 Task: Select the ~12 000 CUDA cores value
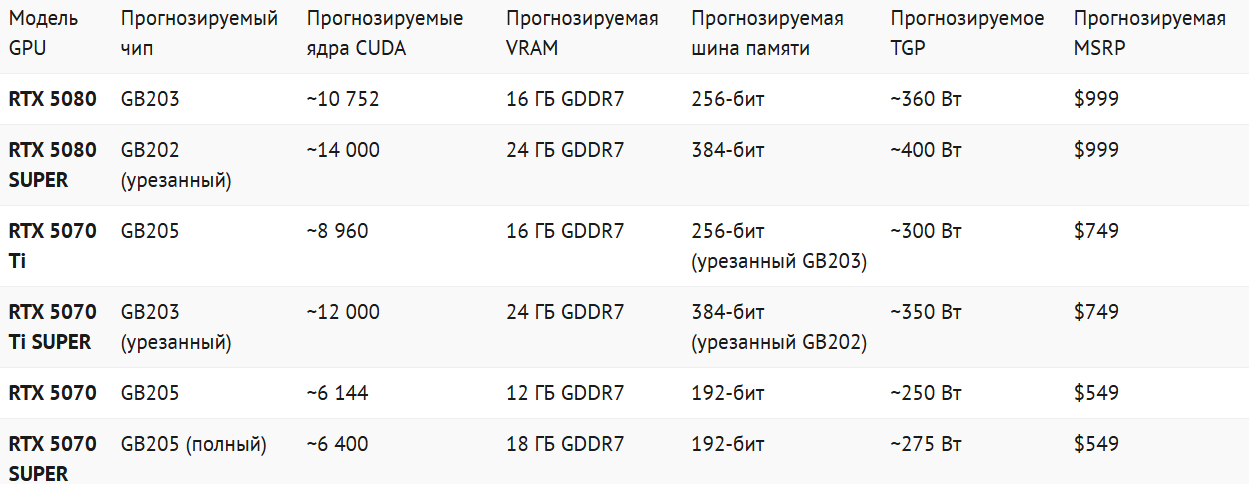[343, 312]
